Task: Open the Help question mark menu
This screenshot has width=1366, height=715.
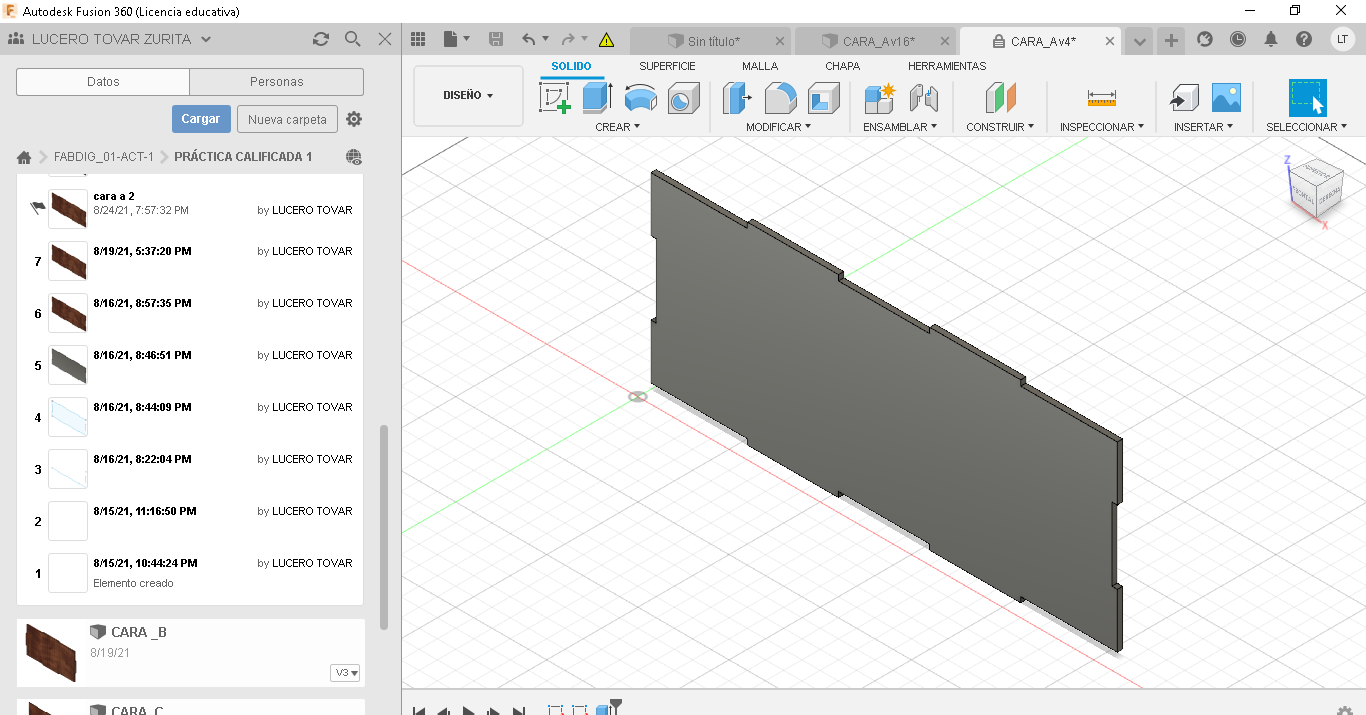Action: [1304, 39]
